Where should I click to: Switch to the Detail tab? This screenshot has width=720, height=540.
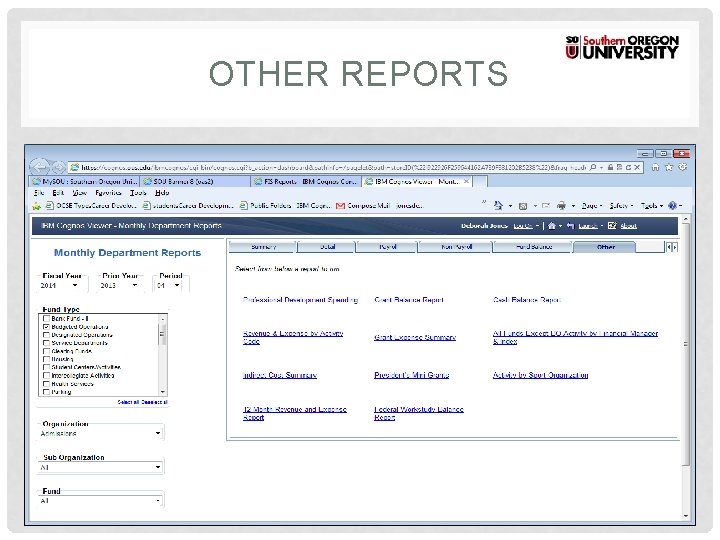click(327, 247)
